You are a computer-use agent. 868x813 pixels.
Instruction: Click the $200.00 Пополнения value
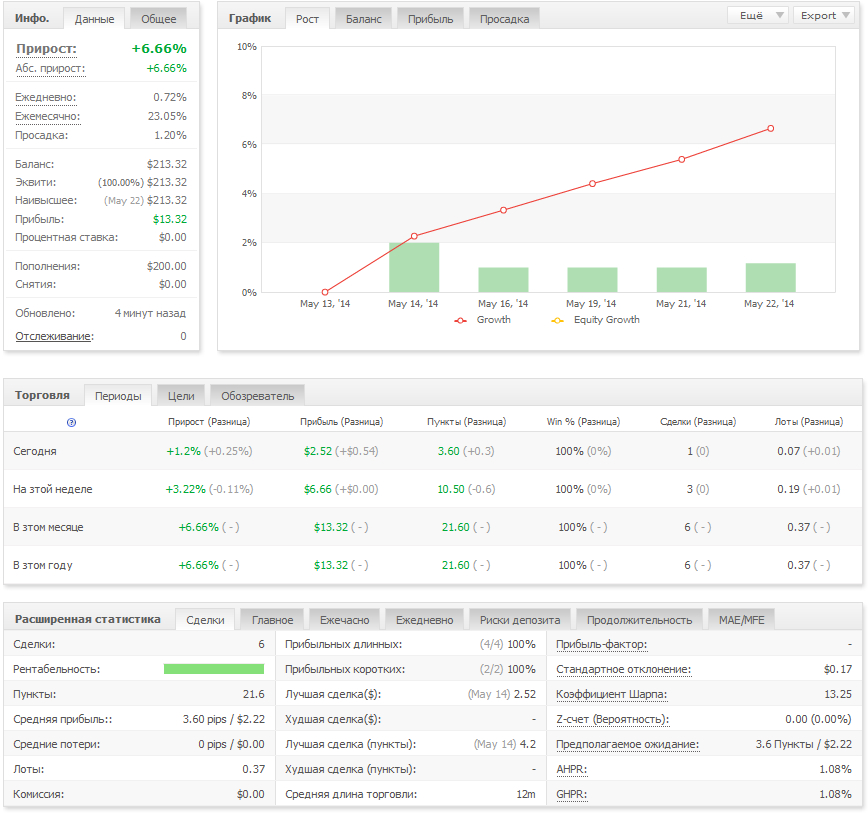click(x=167, y=266)
